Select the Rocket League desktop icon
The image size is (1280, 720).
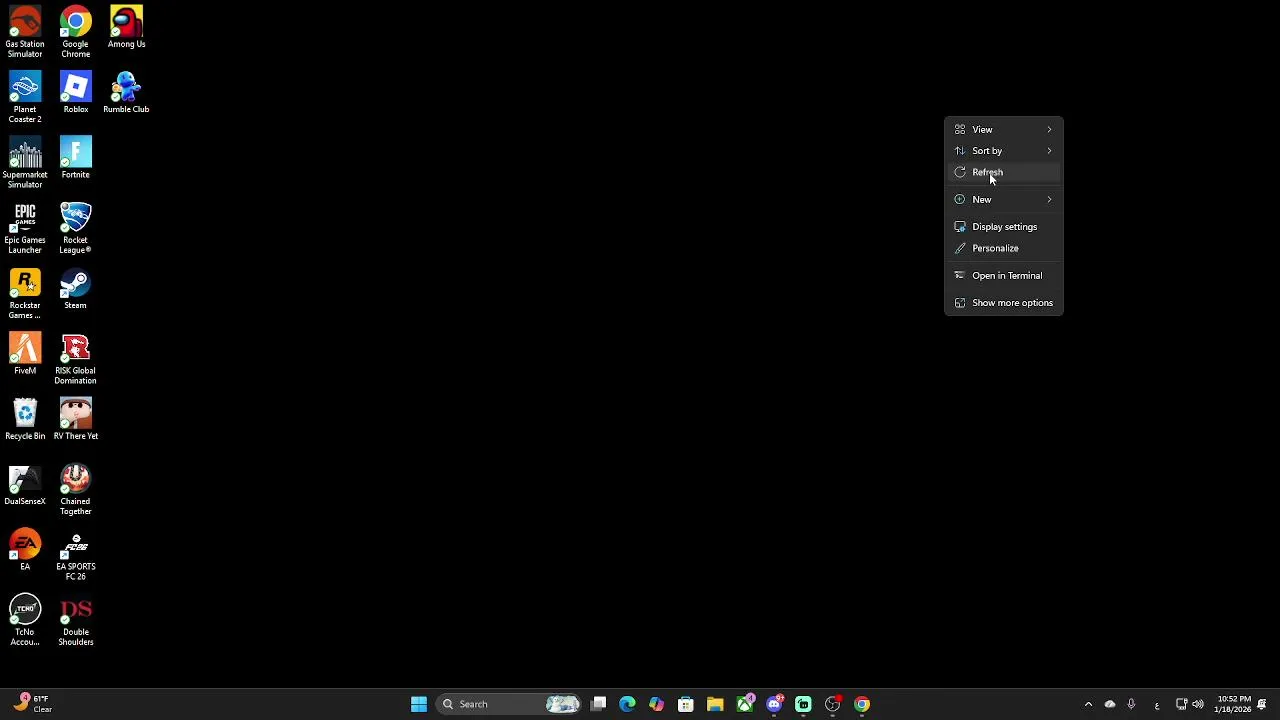coord(75,228)
